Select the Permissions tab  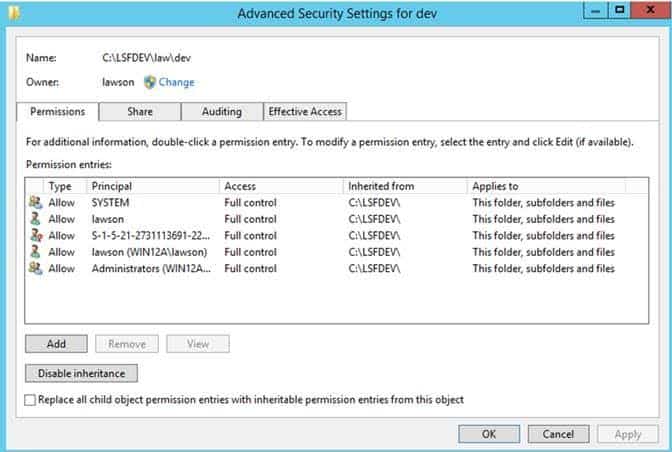(x=57, y=112)
